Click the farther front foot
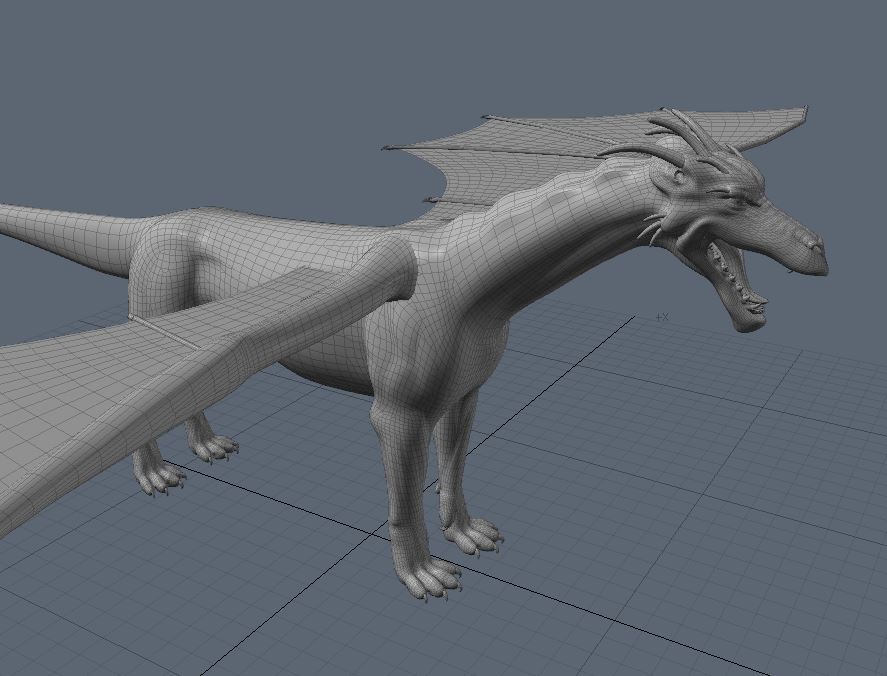Viewport: 887px width, 676px height. pos(474,535)
